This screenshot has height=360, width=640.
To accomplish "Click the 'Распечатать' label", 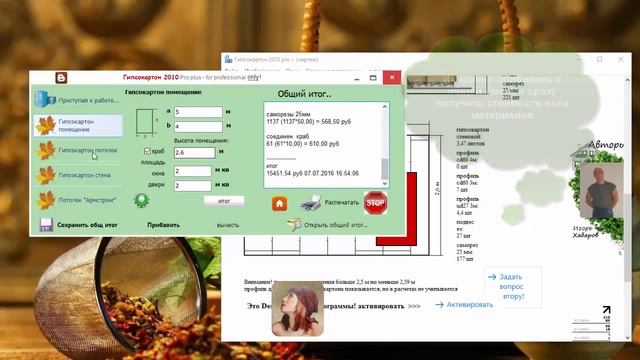I will pos(342,202).
